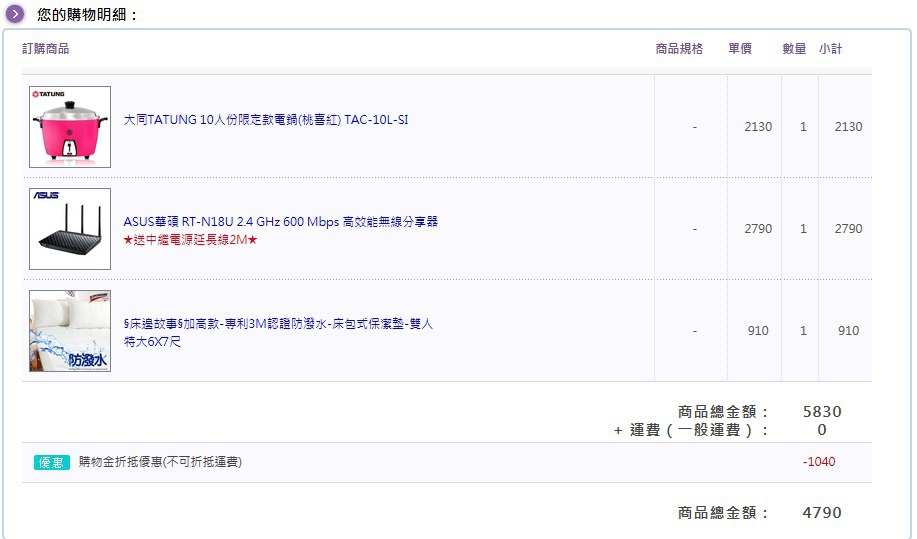Click the purple arrow icon beside 您的購物明細
Screen dimensions: 917x539
(15, 13)
